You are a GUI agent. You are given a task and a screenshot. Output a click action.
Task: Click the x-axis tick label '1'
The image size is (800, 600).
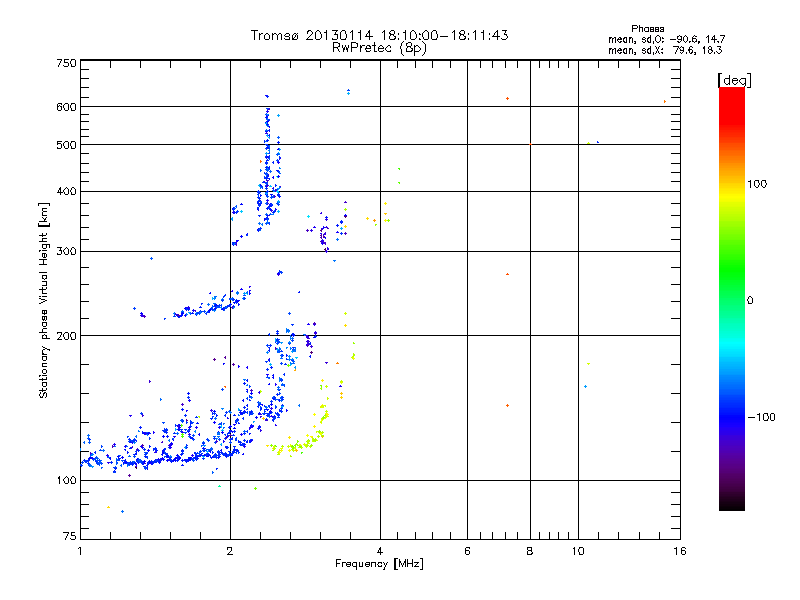[x=80, y=551]
